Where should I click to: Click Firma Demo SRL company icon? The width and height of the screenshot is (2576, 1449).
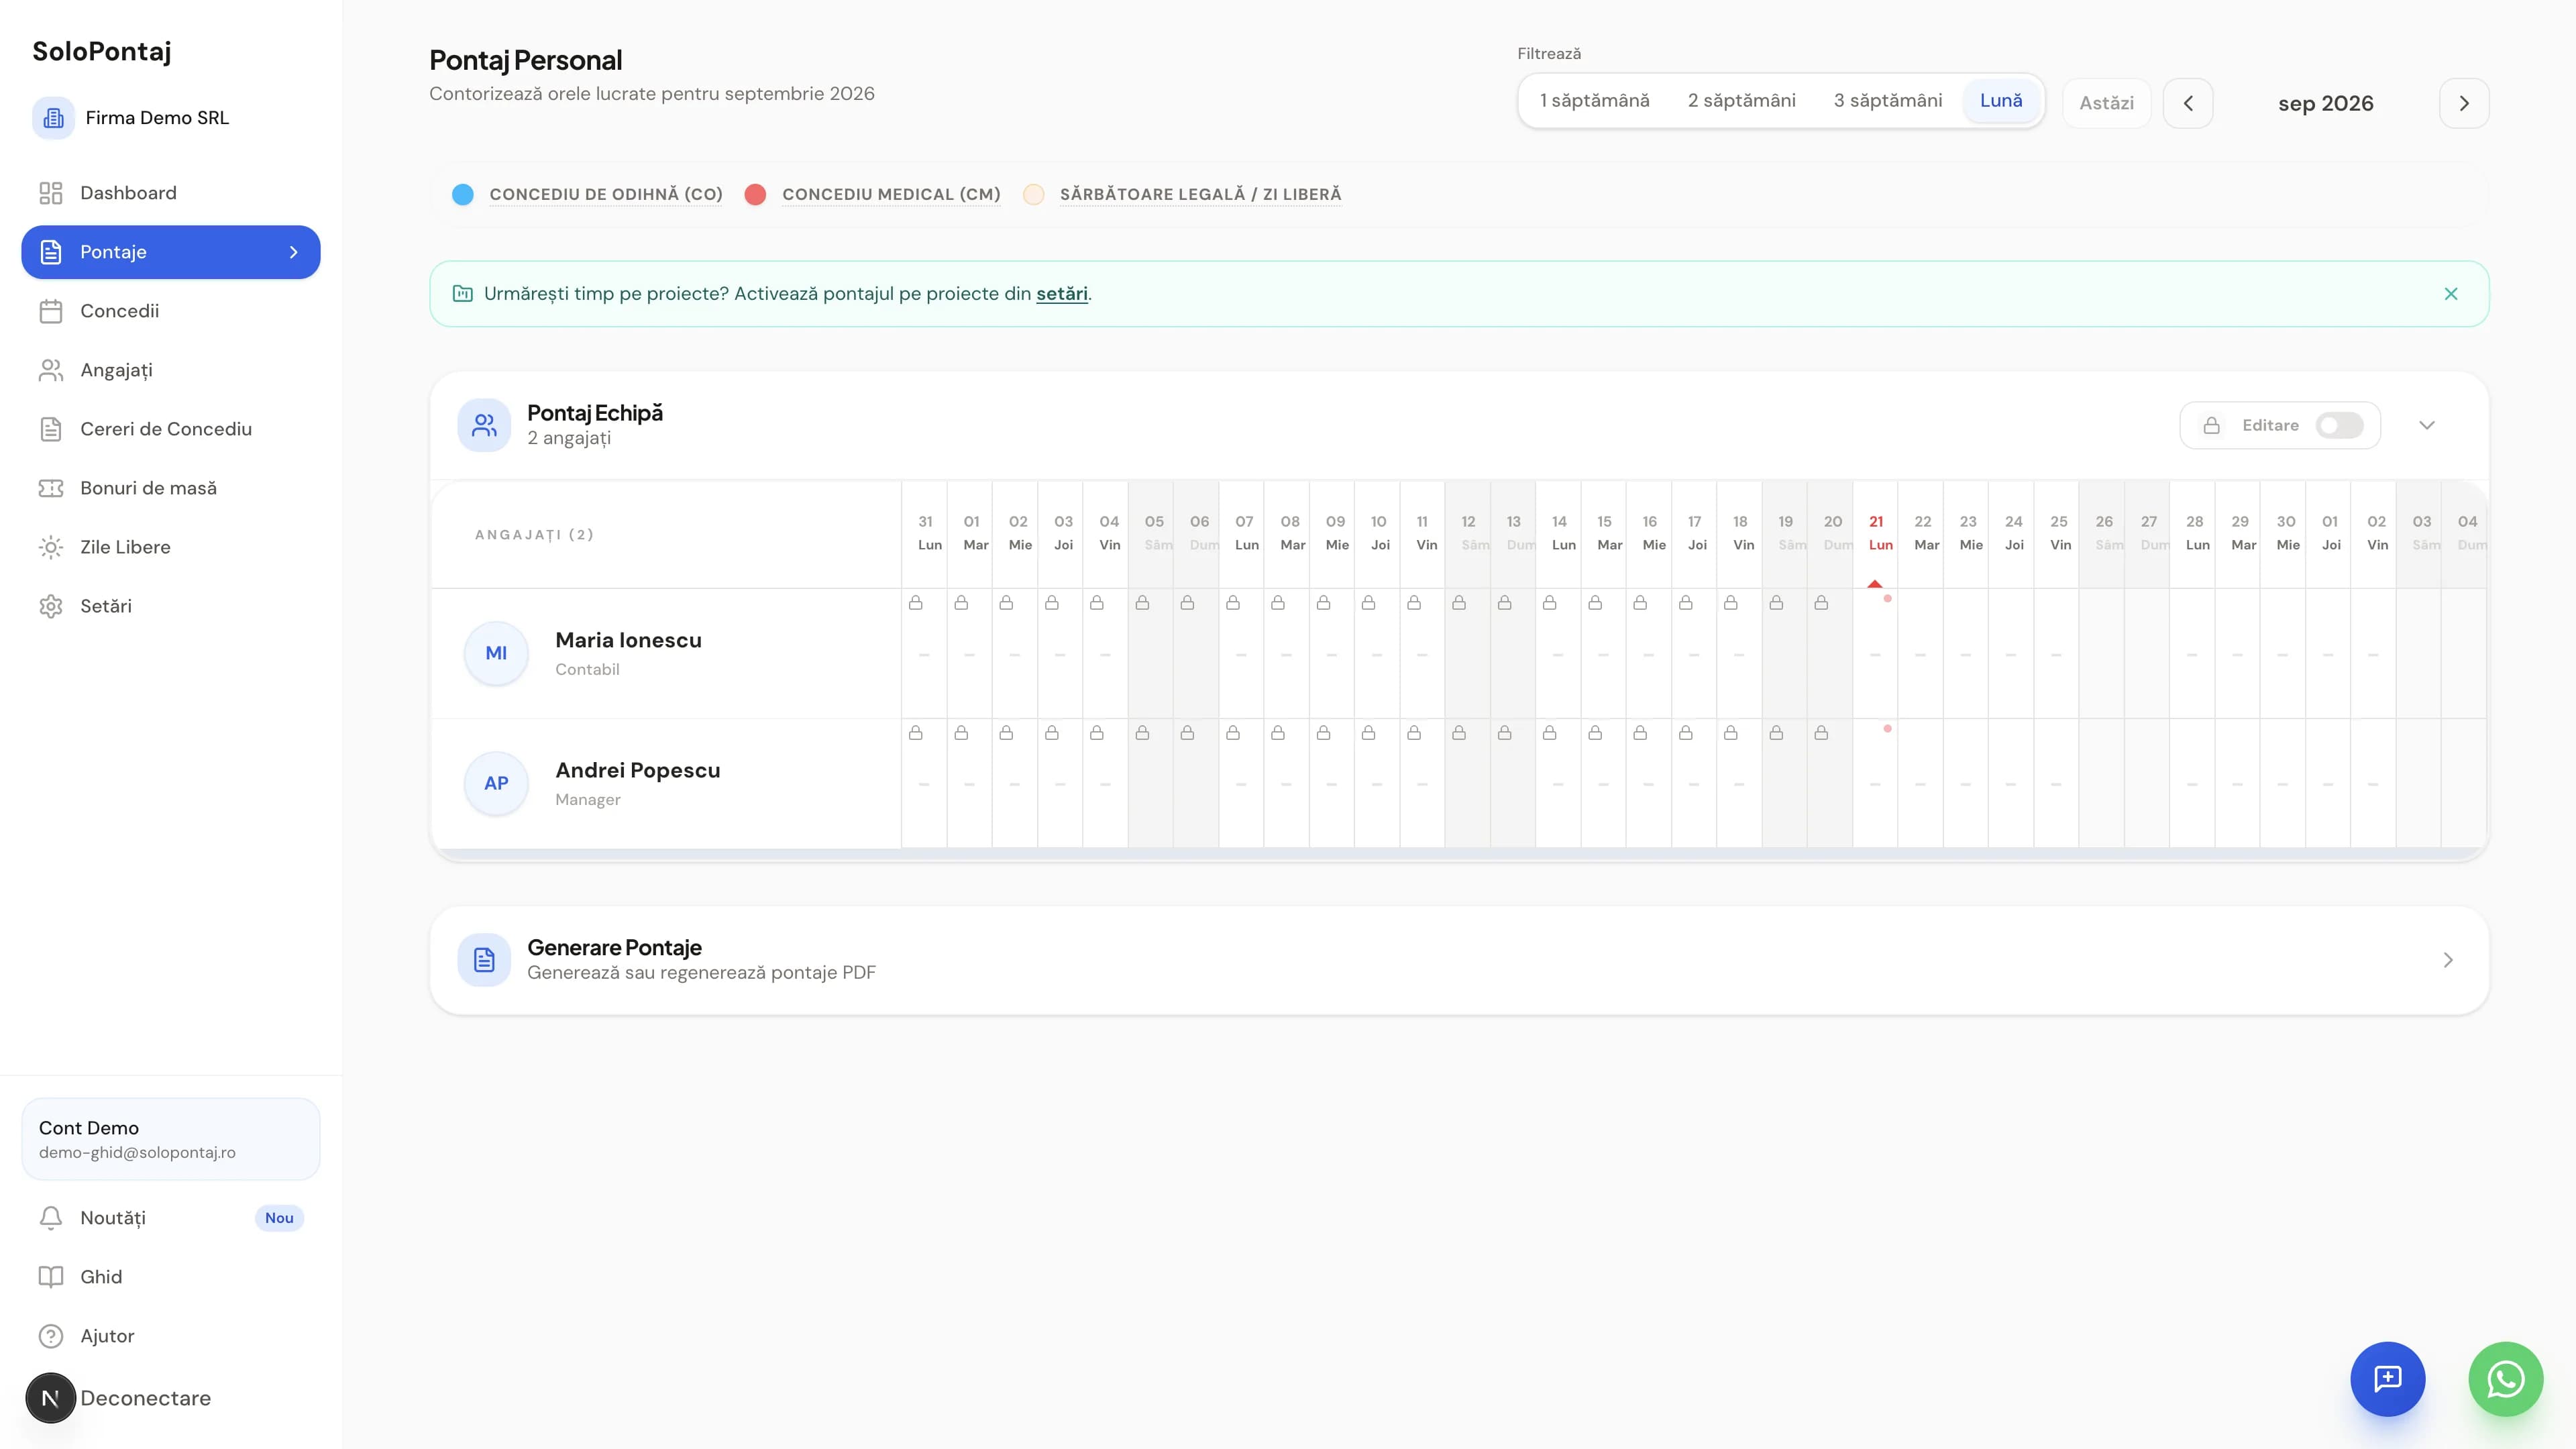[53, 118]
